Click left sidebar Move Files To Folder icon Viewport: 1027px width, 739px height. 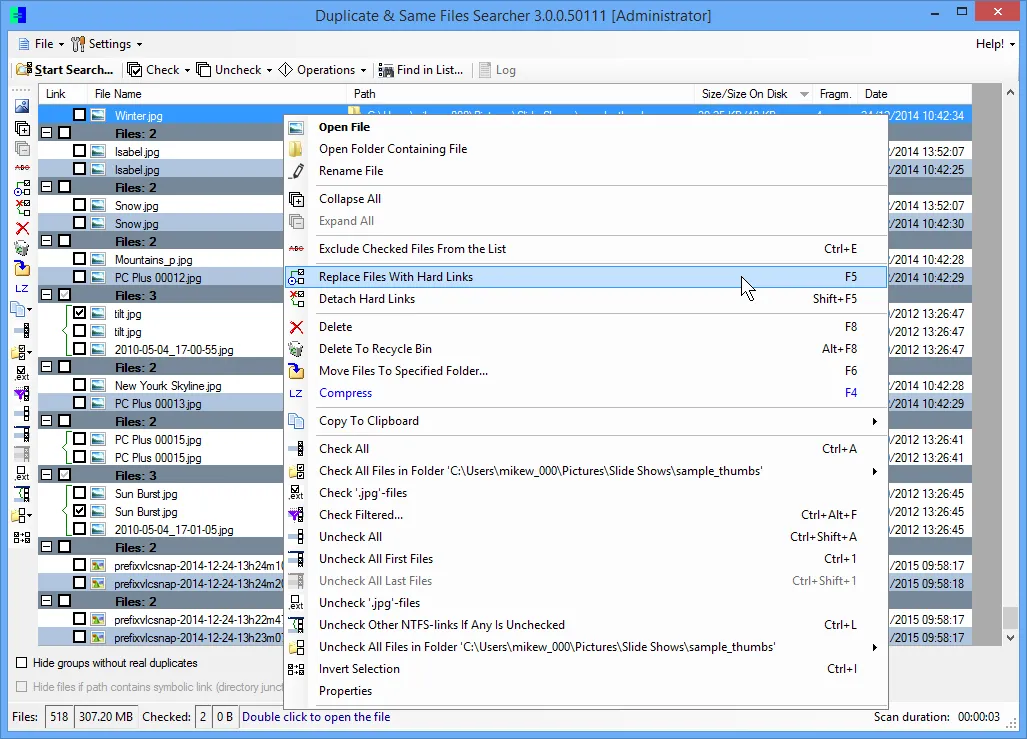pyautogui.click(x=22, y=268)
